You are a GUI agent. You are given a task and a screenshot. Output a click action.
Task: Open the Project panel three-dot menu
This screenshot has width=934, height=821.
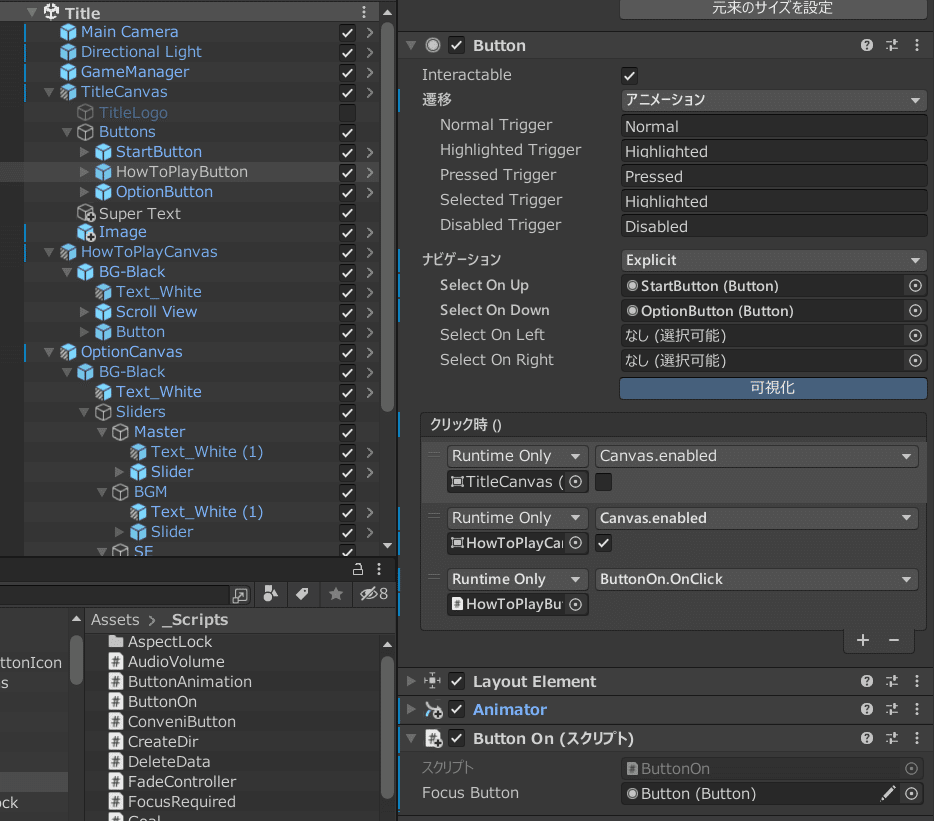379,569
